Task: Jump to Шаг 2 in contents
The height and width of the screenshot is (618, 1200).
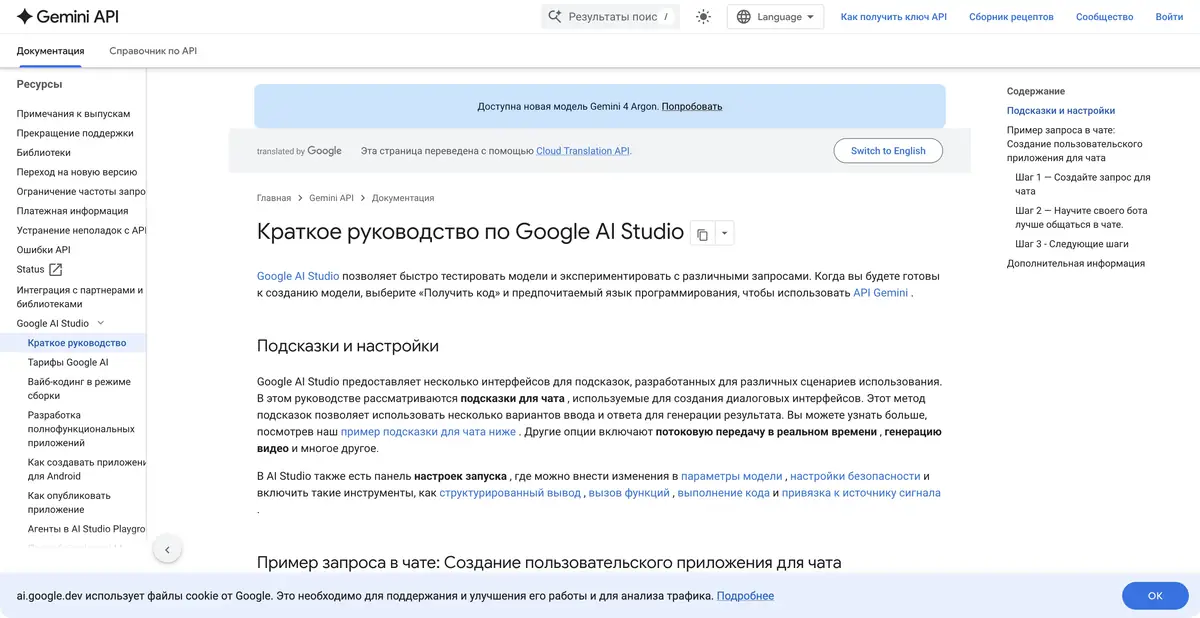Action: [x=1081, y=217]
